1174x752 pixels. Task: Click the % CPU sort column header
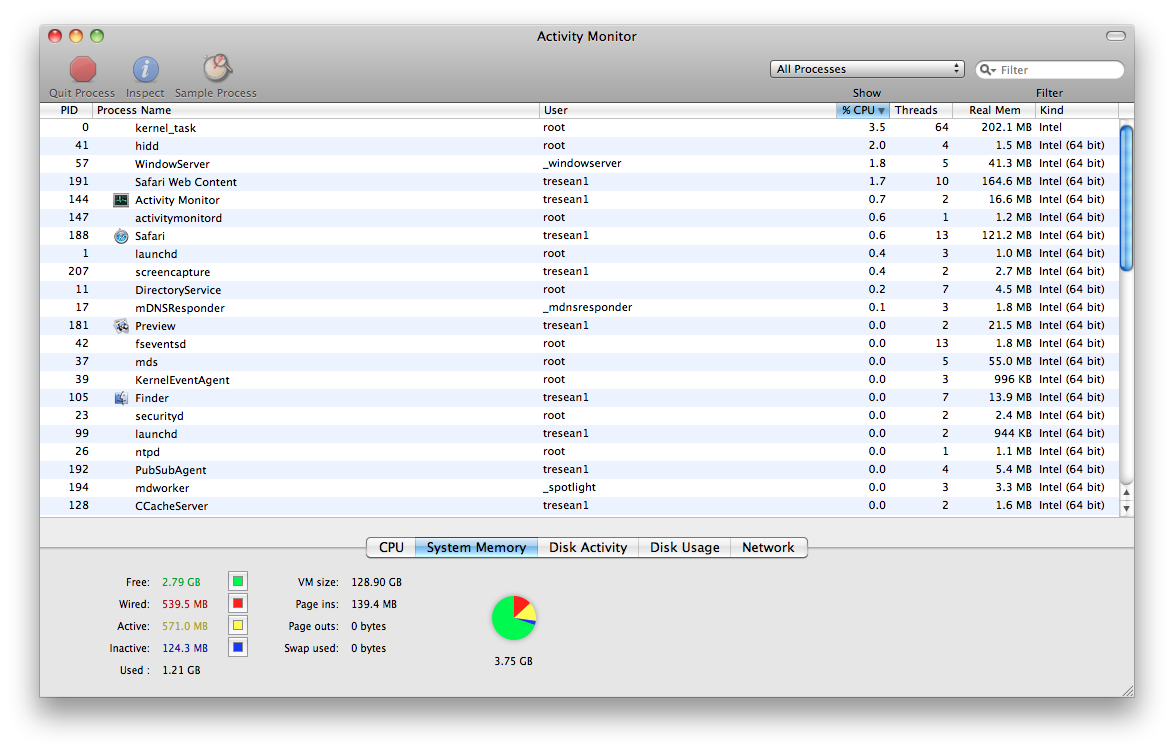tap(863, 110)
